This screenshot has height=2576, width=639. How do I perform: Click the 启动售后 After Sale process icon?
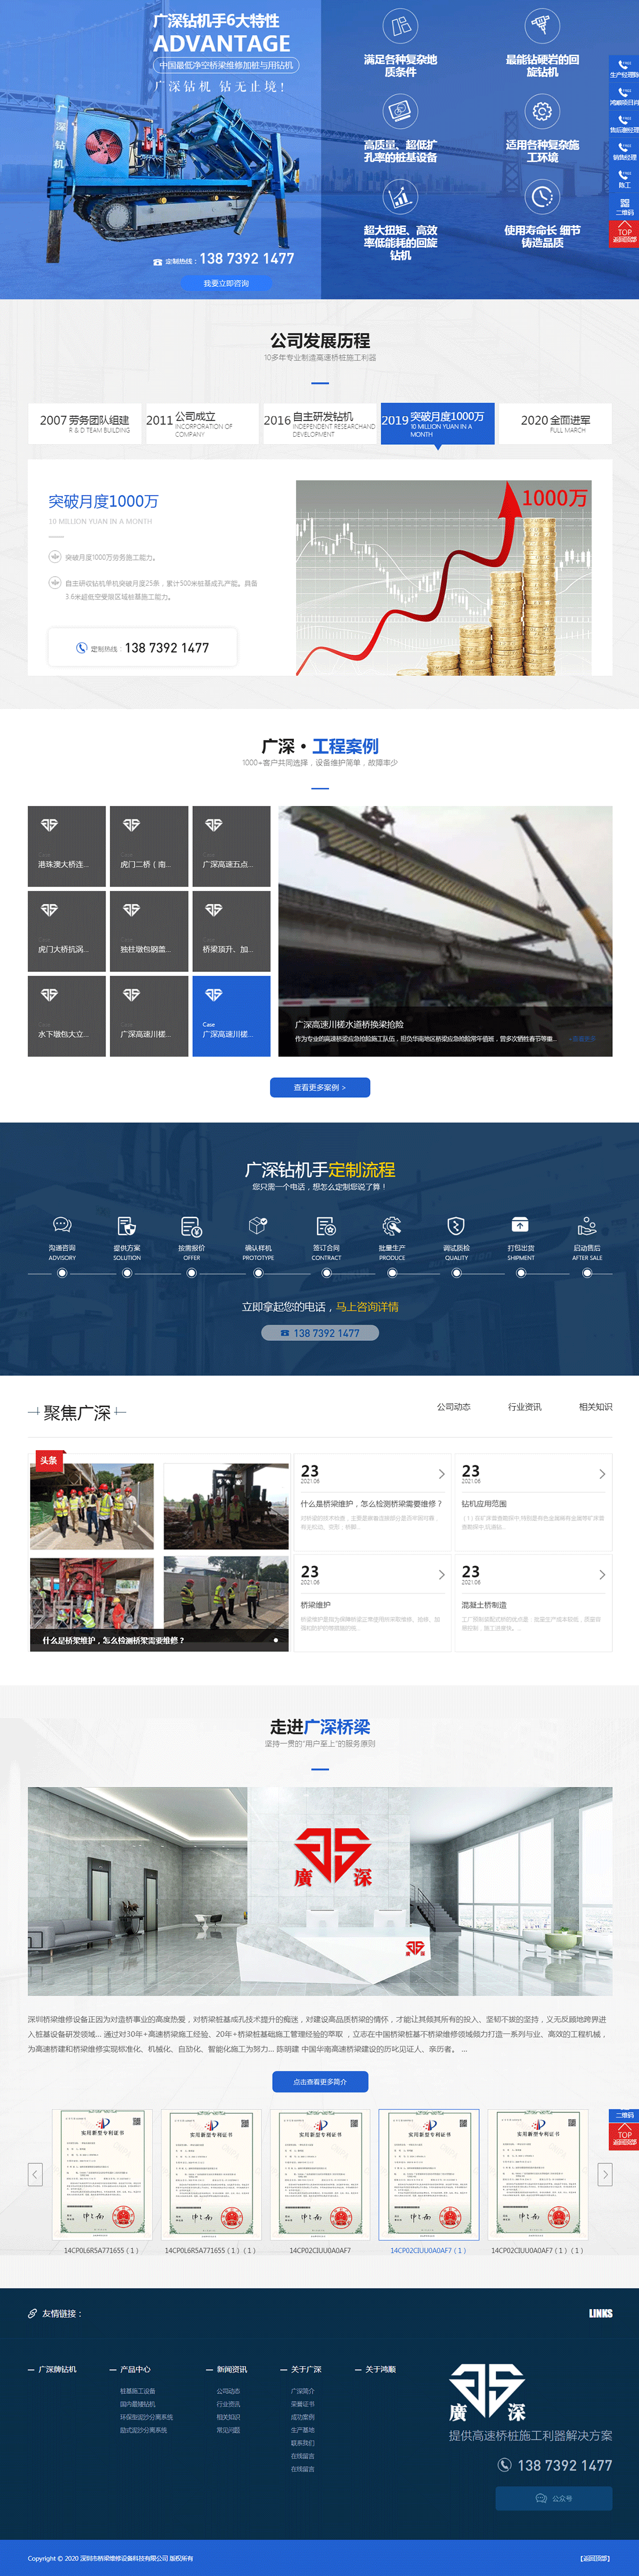(x=587, y=1225)
